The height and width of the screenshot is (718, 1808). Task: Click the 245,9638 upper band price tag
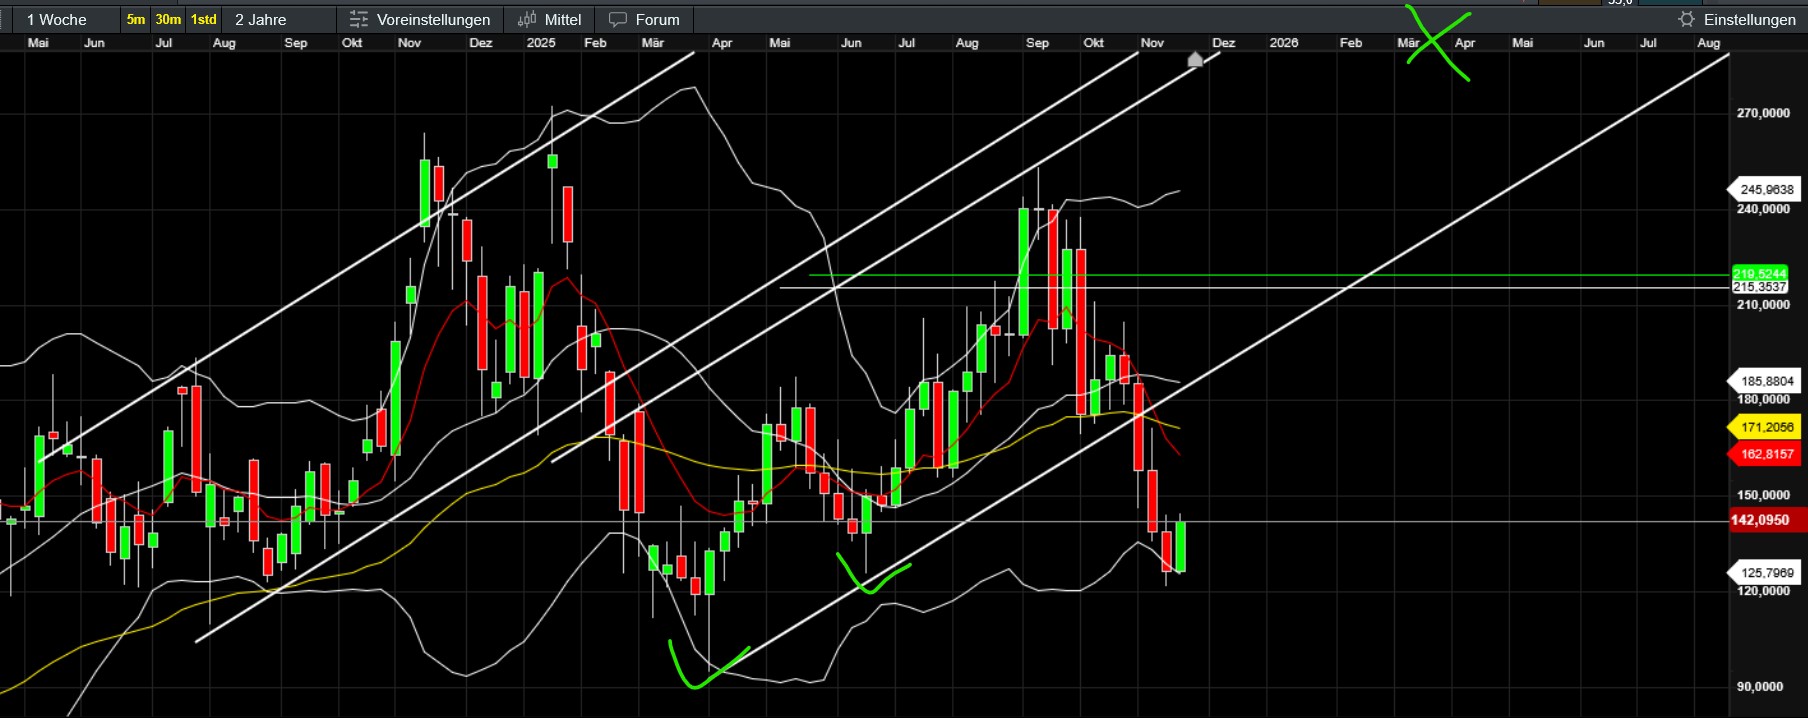coord(1766,189)
